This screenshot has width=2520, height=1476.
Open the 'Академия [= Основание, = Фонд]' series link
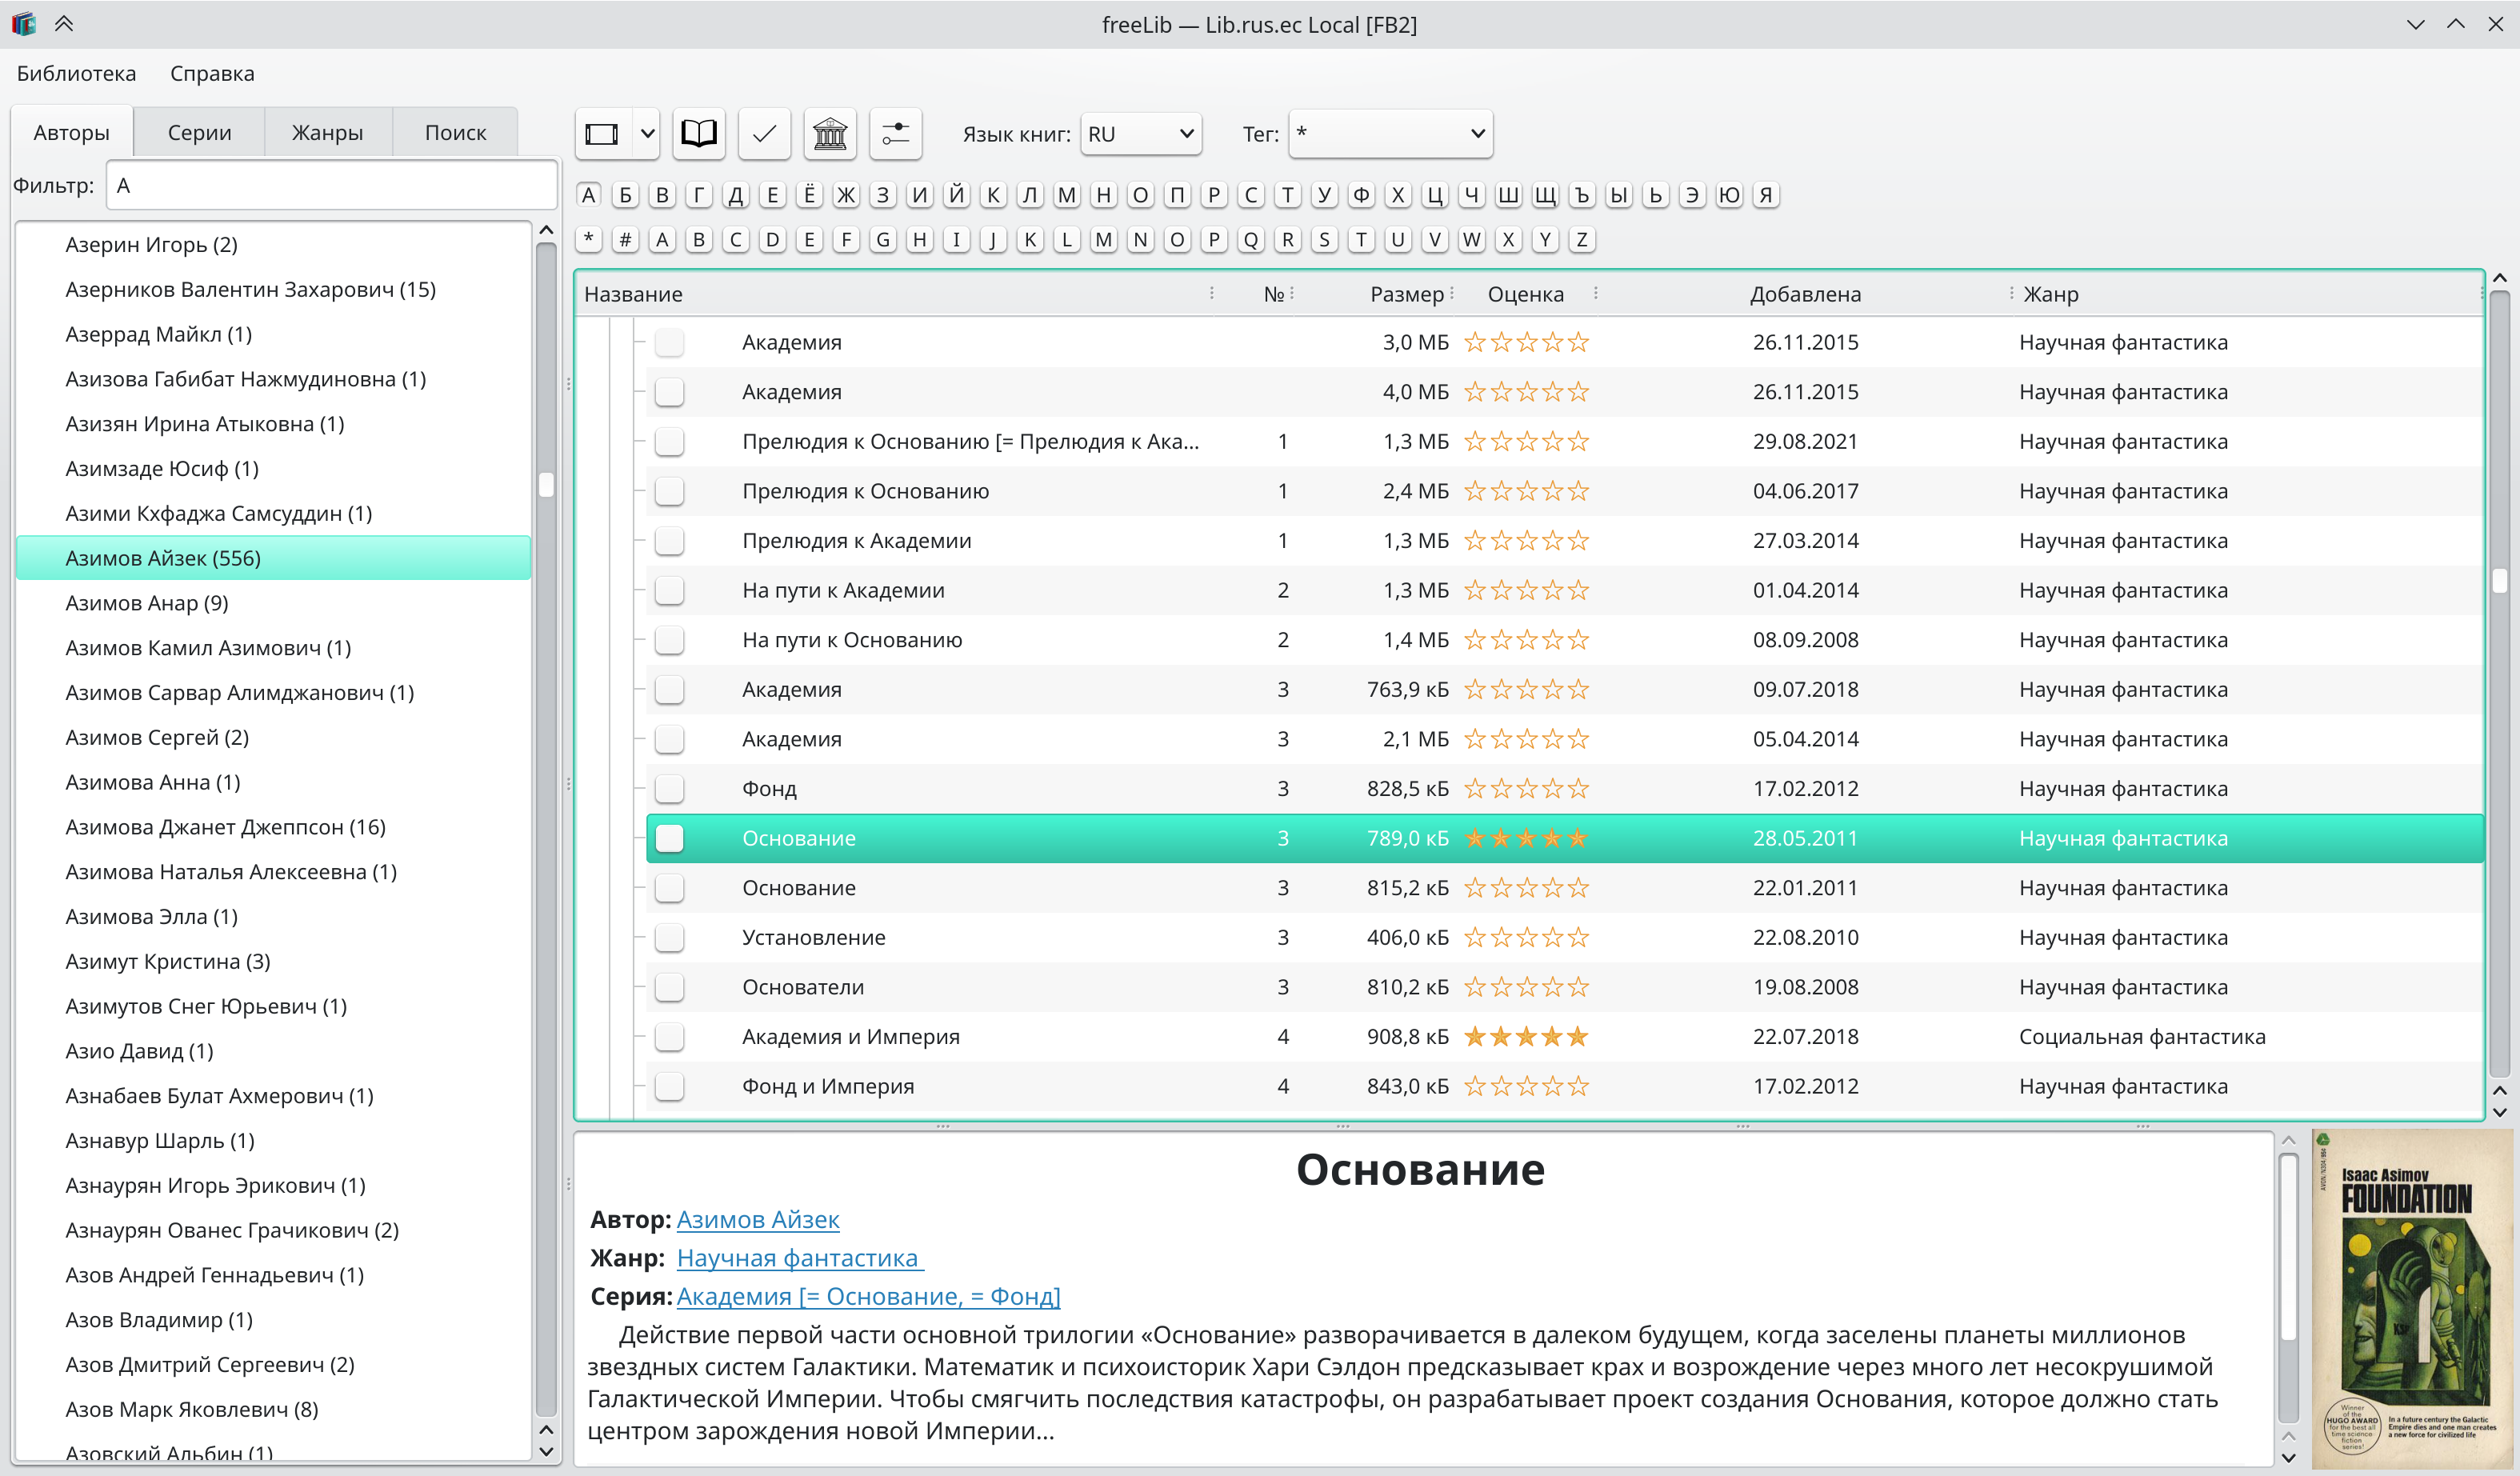(868, 1297)
